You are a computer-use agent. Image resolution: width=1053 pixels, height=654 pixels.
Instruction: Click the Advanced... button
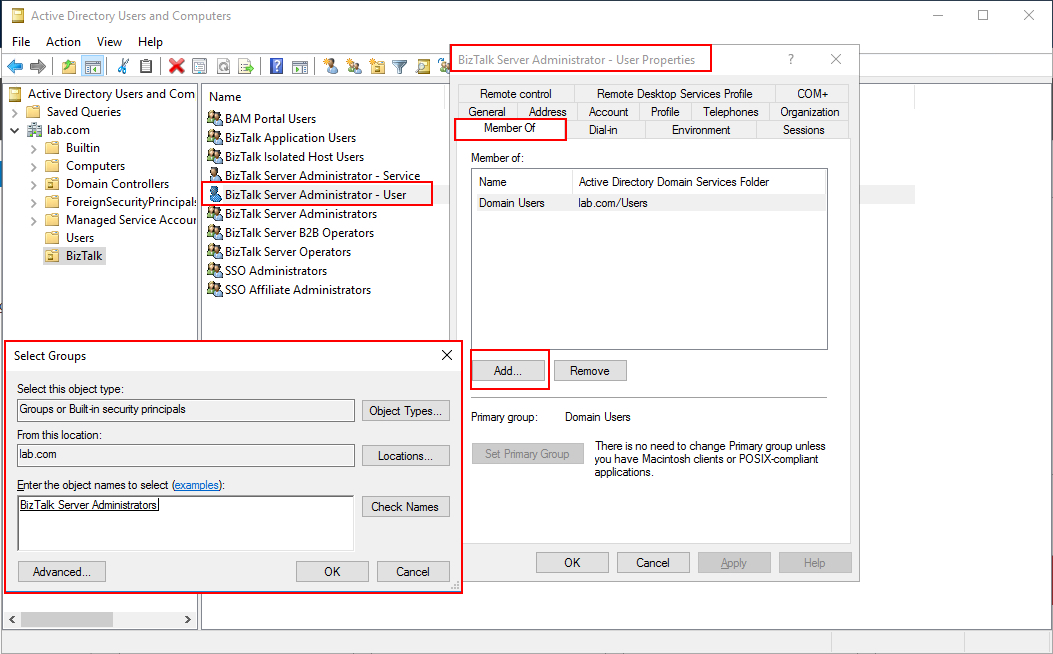click(x=62, y=572)
